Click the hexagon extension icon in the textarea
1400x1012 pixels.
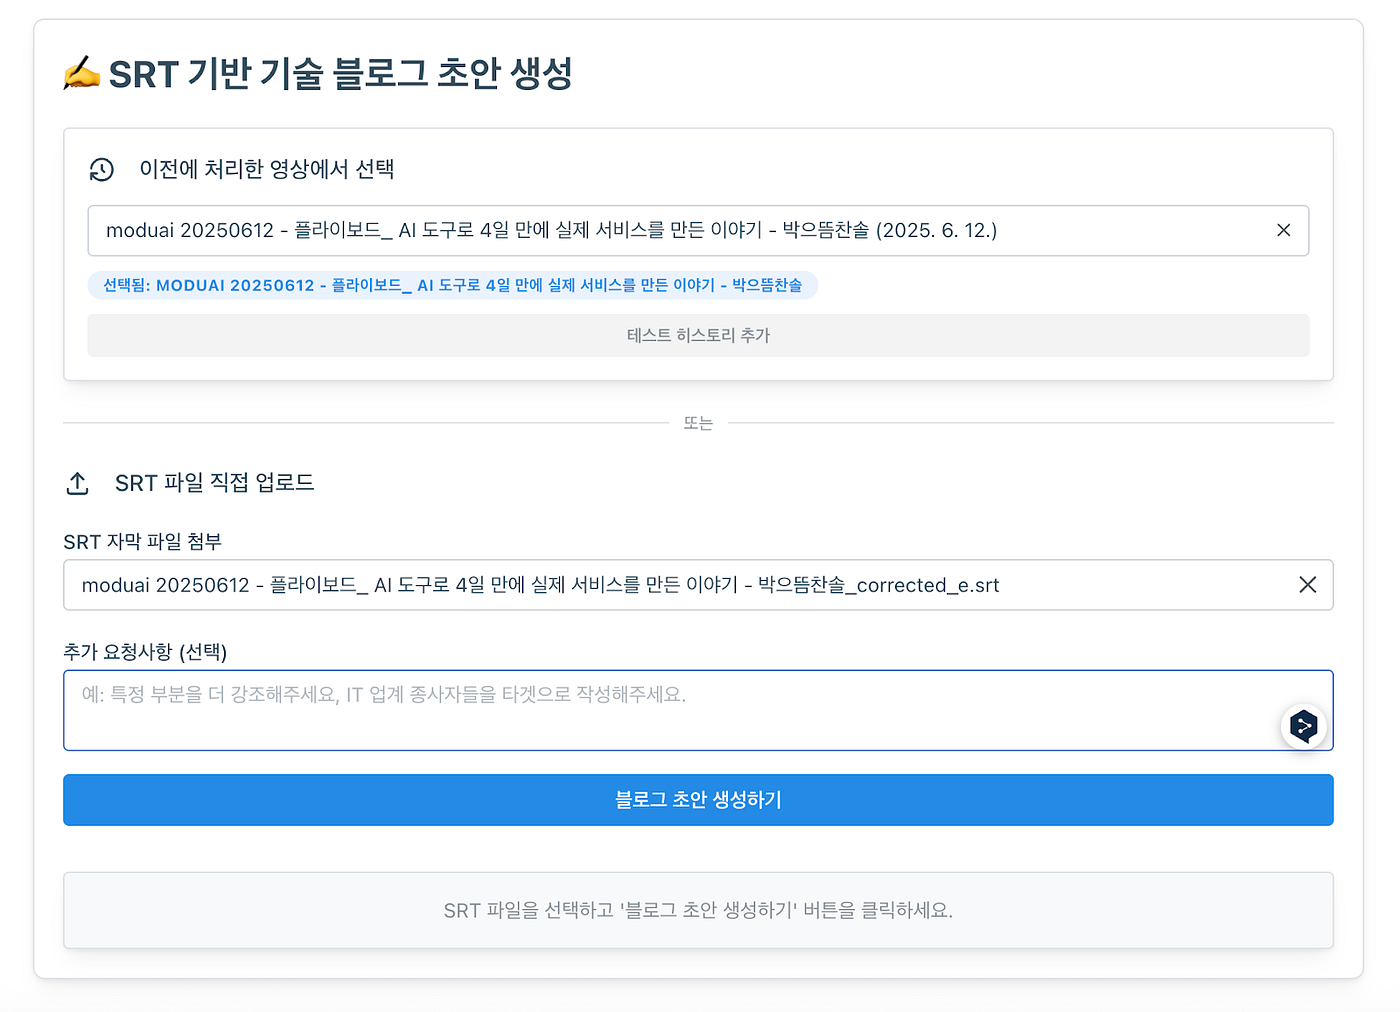coord(1303,726)
